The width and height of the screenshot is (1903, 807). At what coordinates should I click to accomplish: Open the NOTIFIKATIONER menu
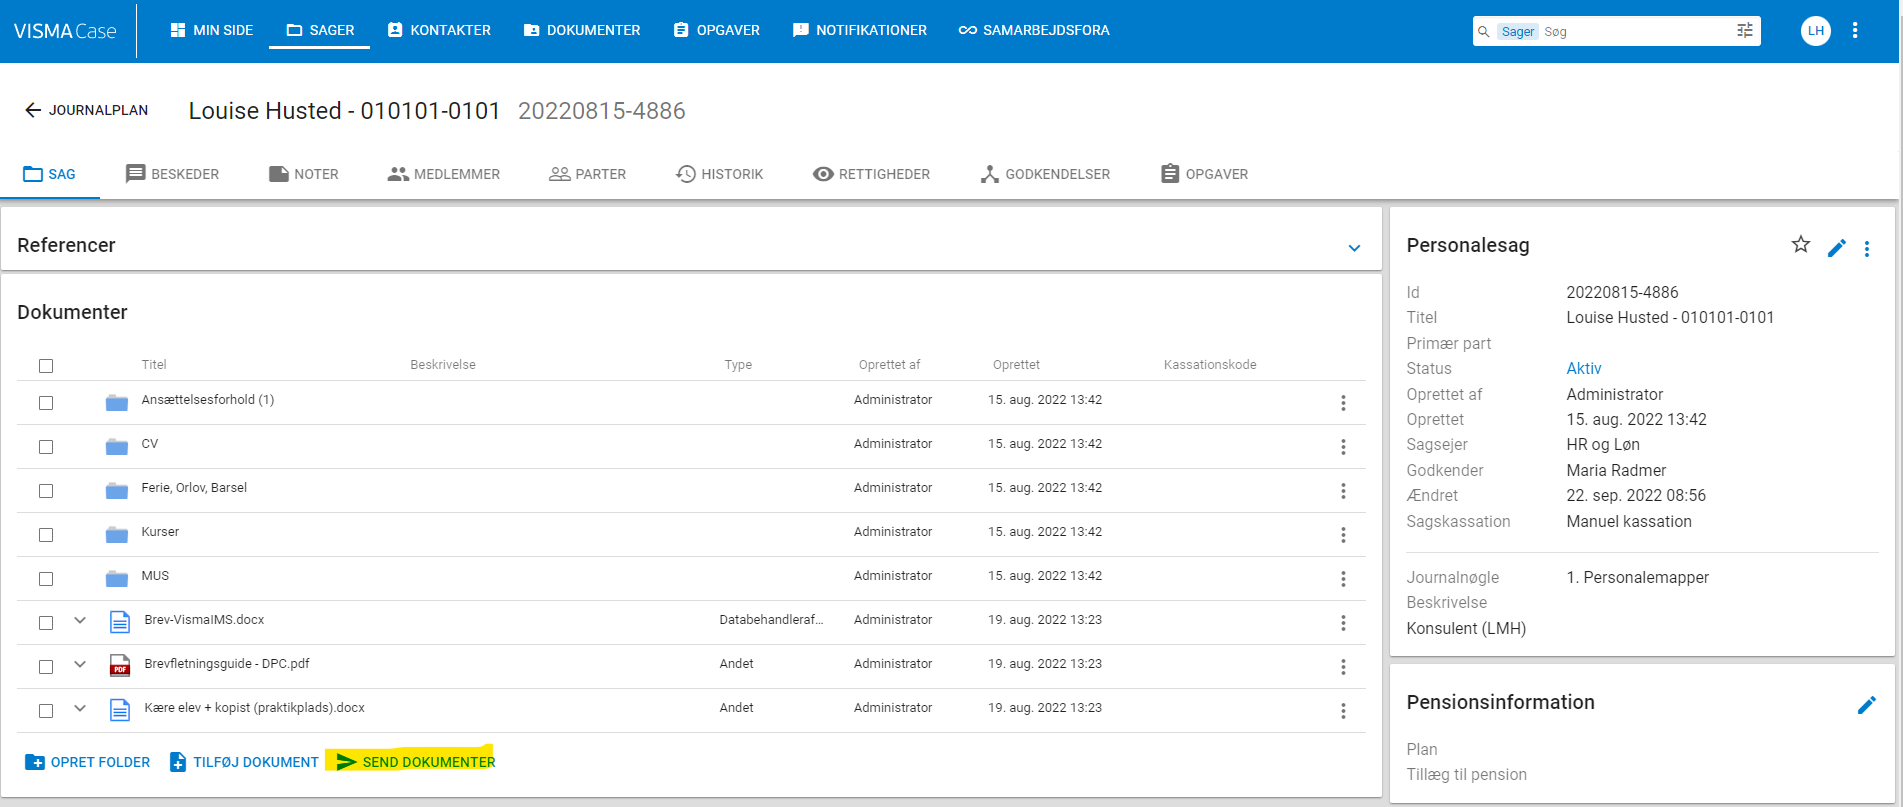click(860, 31)
